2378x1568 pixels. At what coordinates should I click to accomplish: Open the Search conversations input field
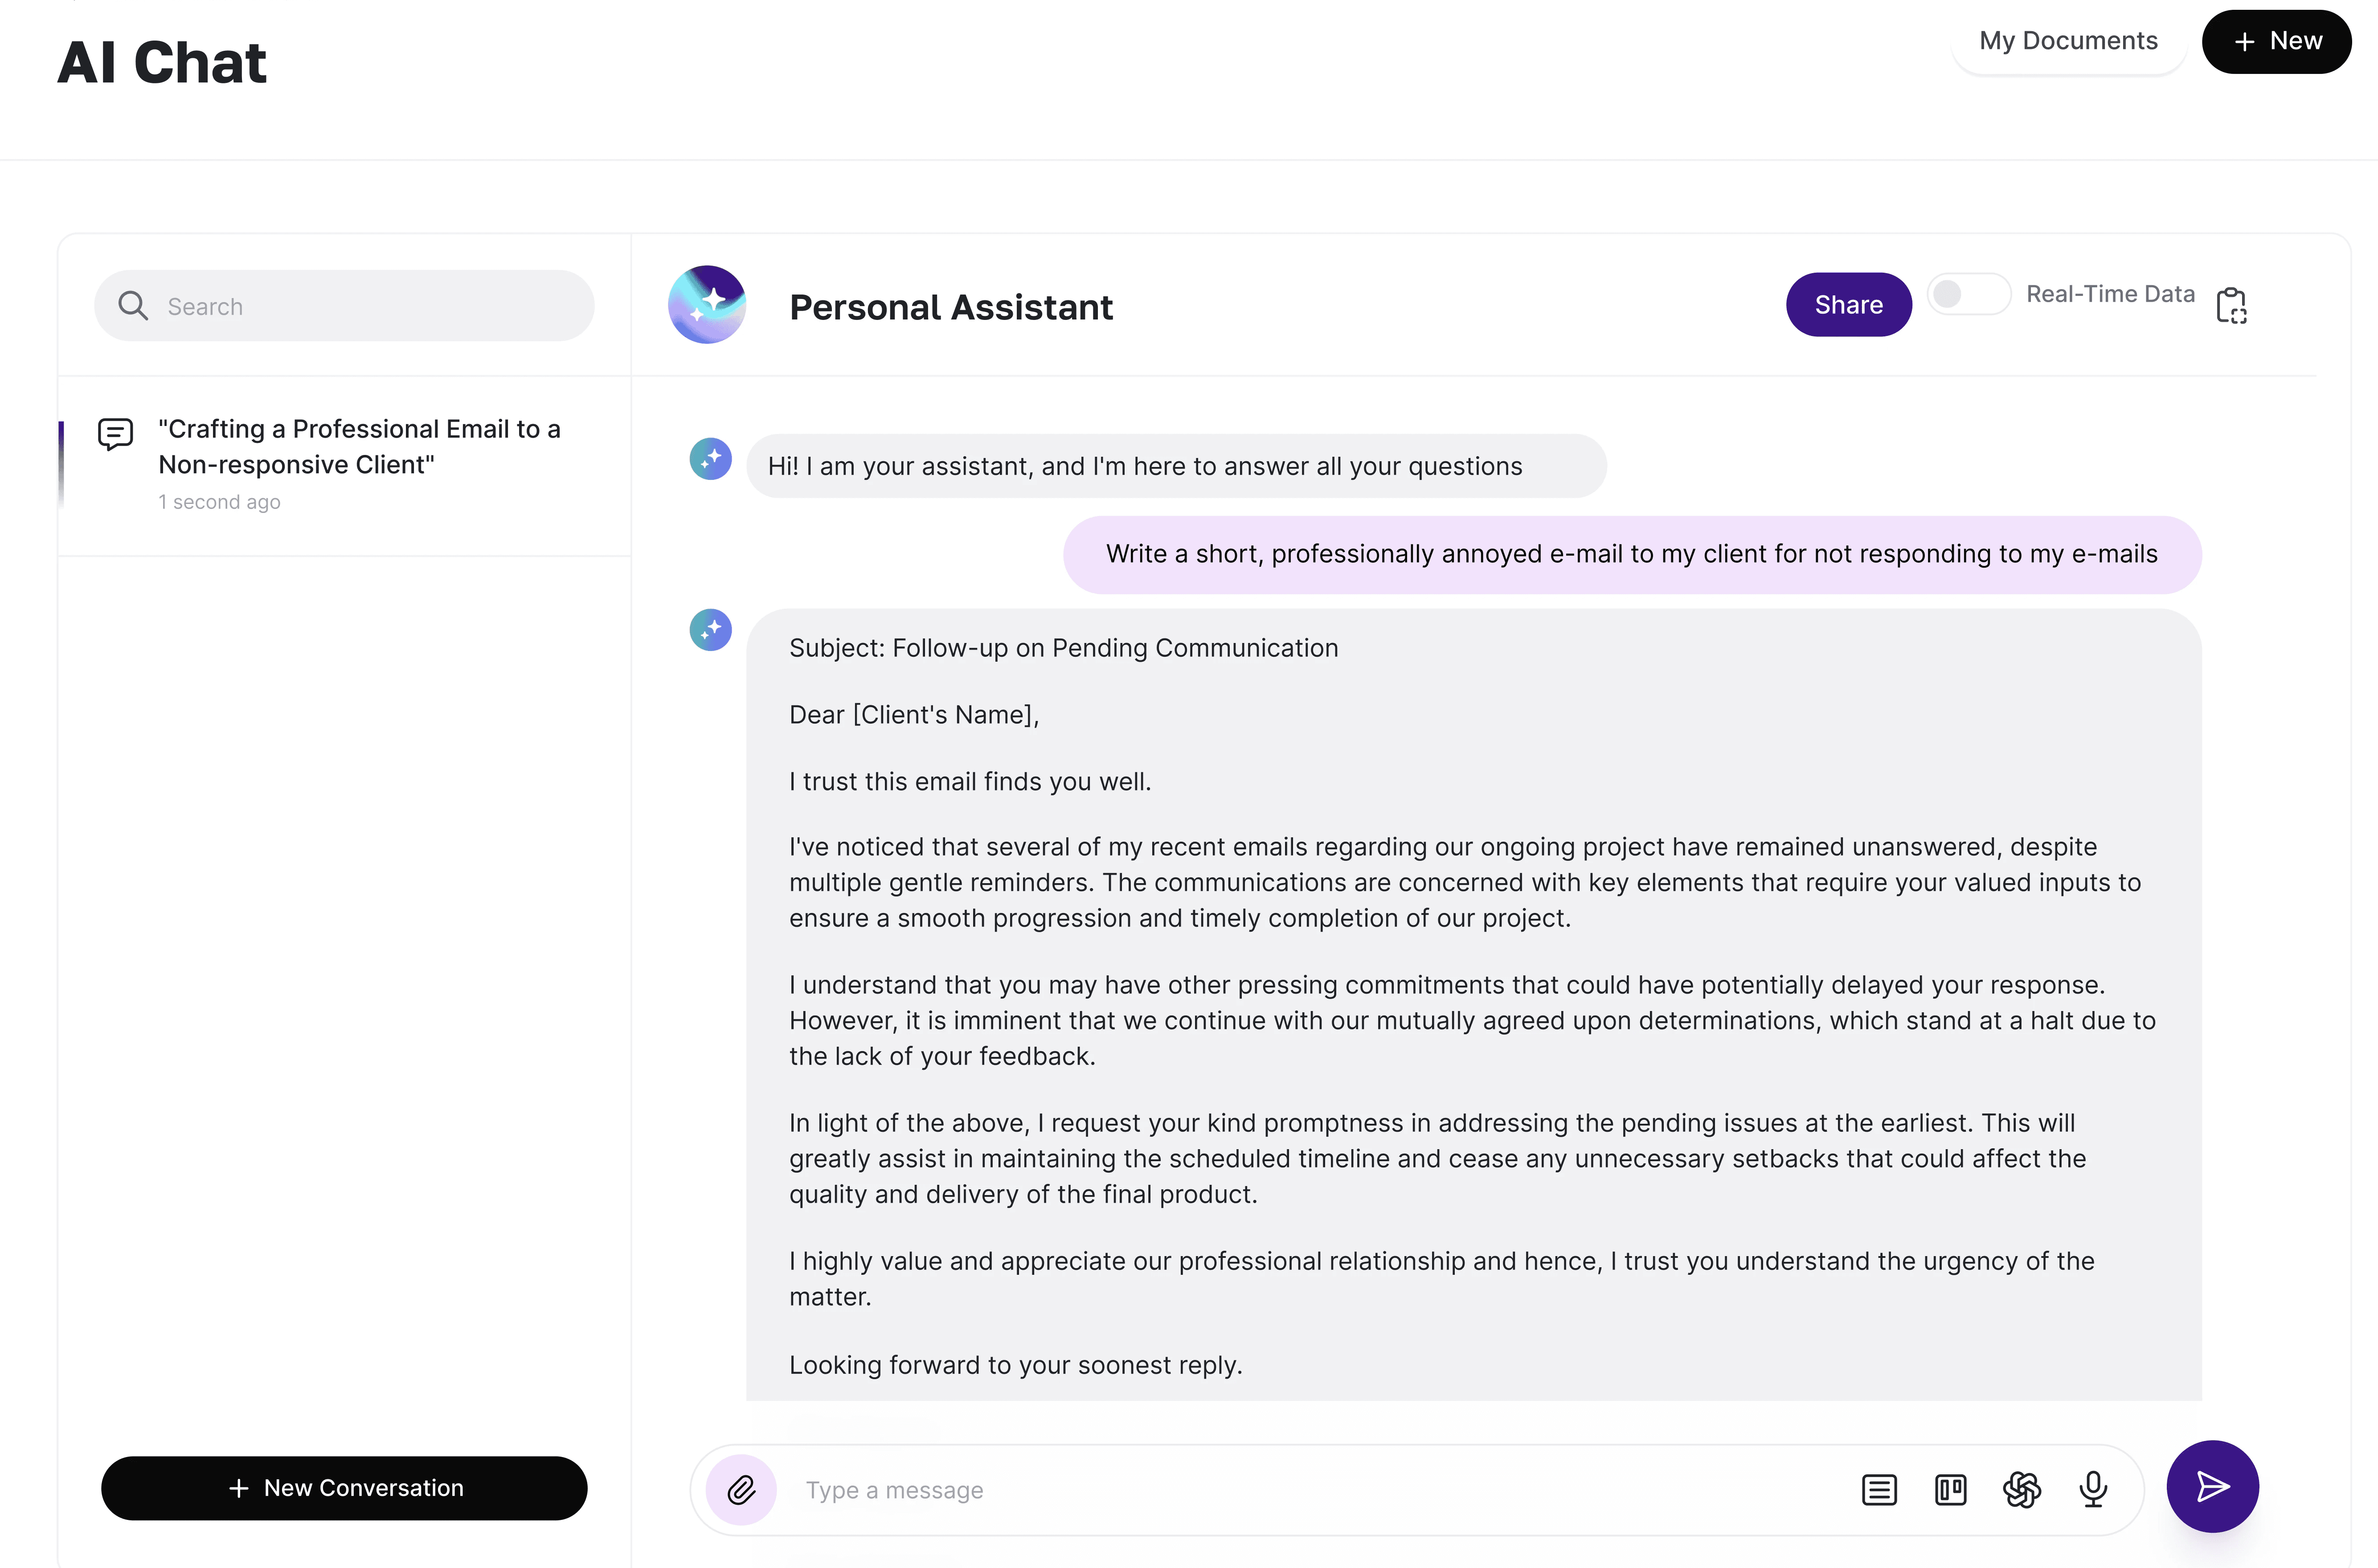(x=345, y=304)
